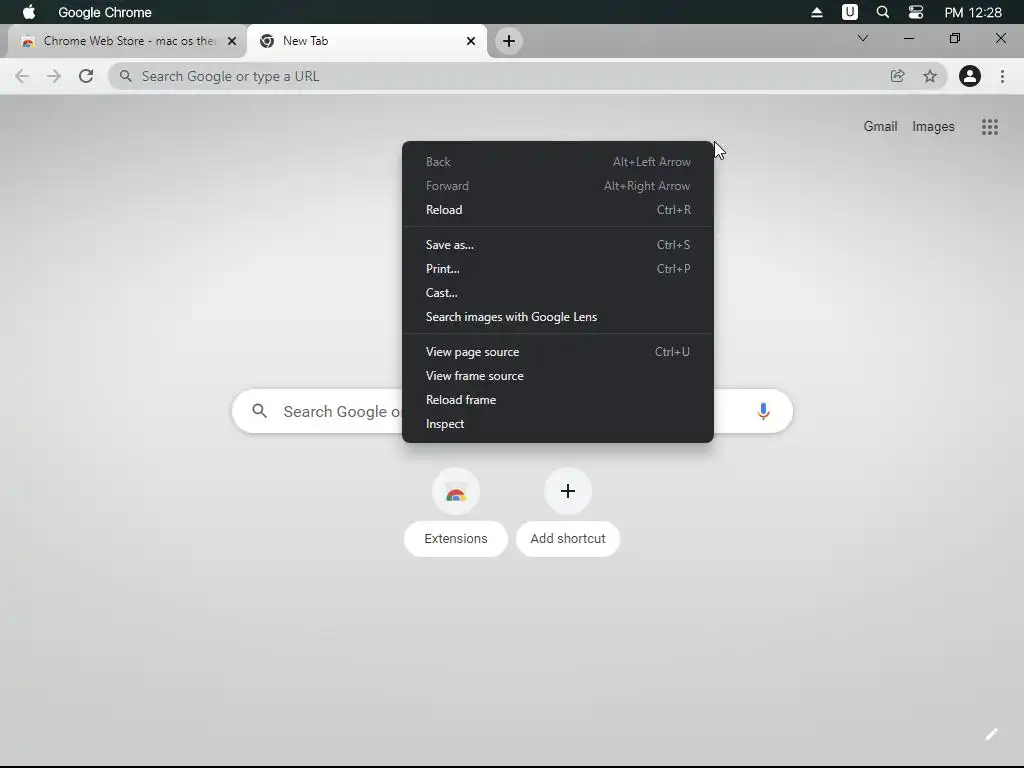The height and width of the screenshot is (768, 1024).
Task: Click the browser Forward arrow
Action: (x=54, y=76)
